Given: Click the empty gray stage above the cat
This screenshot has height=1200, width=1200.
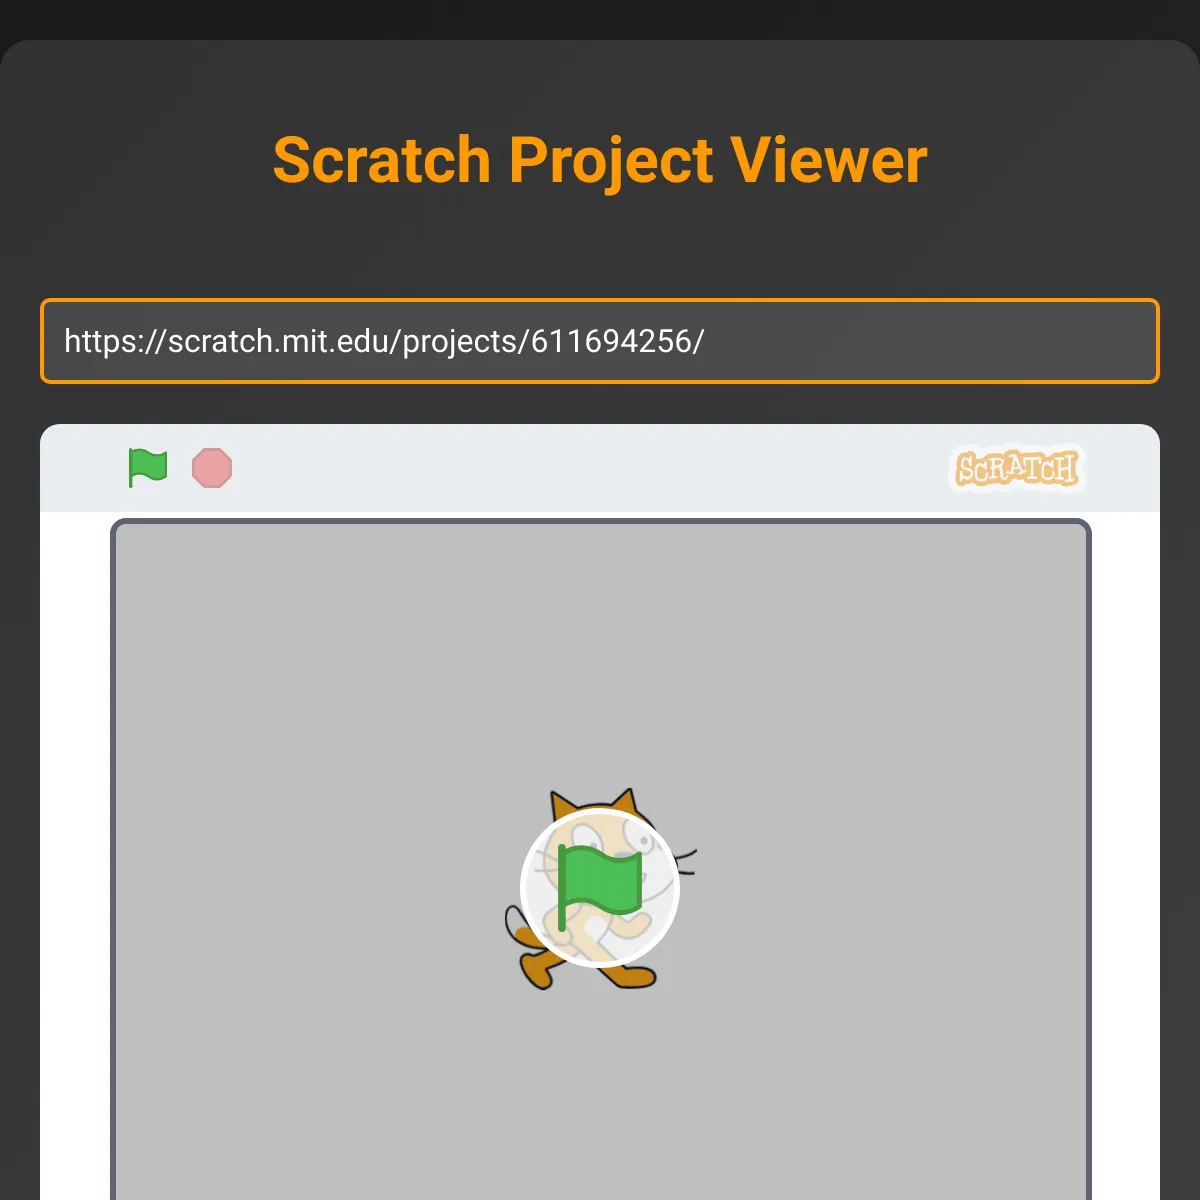Looking at the screenshot, I should (x=600, y=650).
